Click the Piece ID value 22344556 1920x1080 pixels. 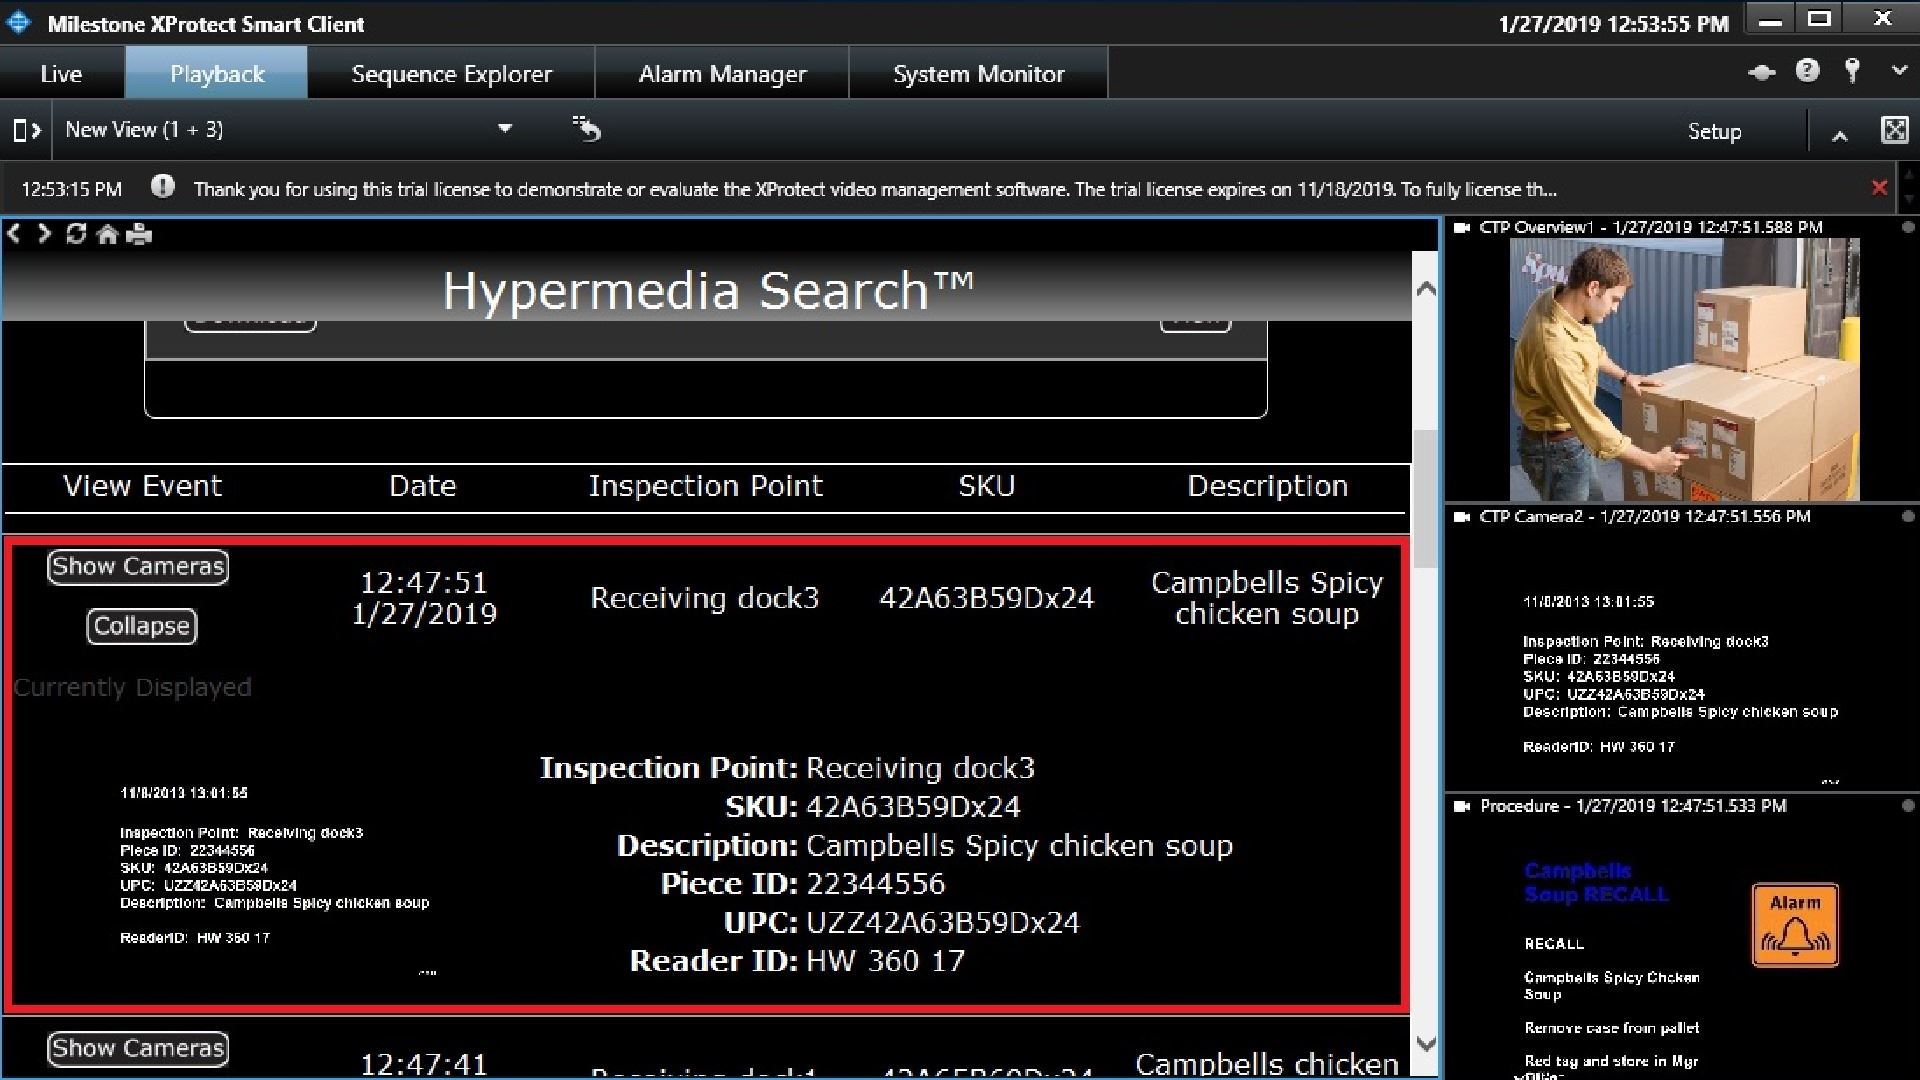tap(875, 884)
